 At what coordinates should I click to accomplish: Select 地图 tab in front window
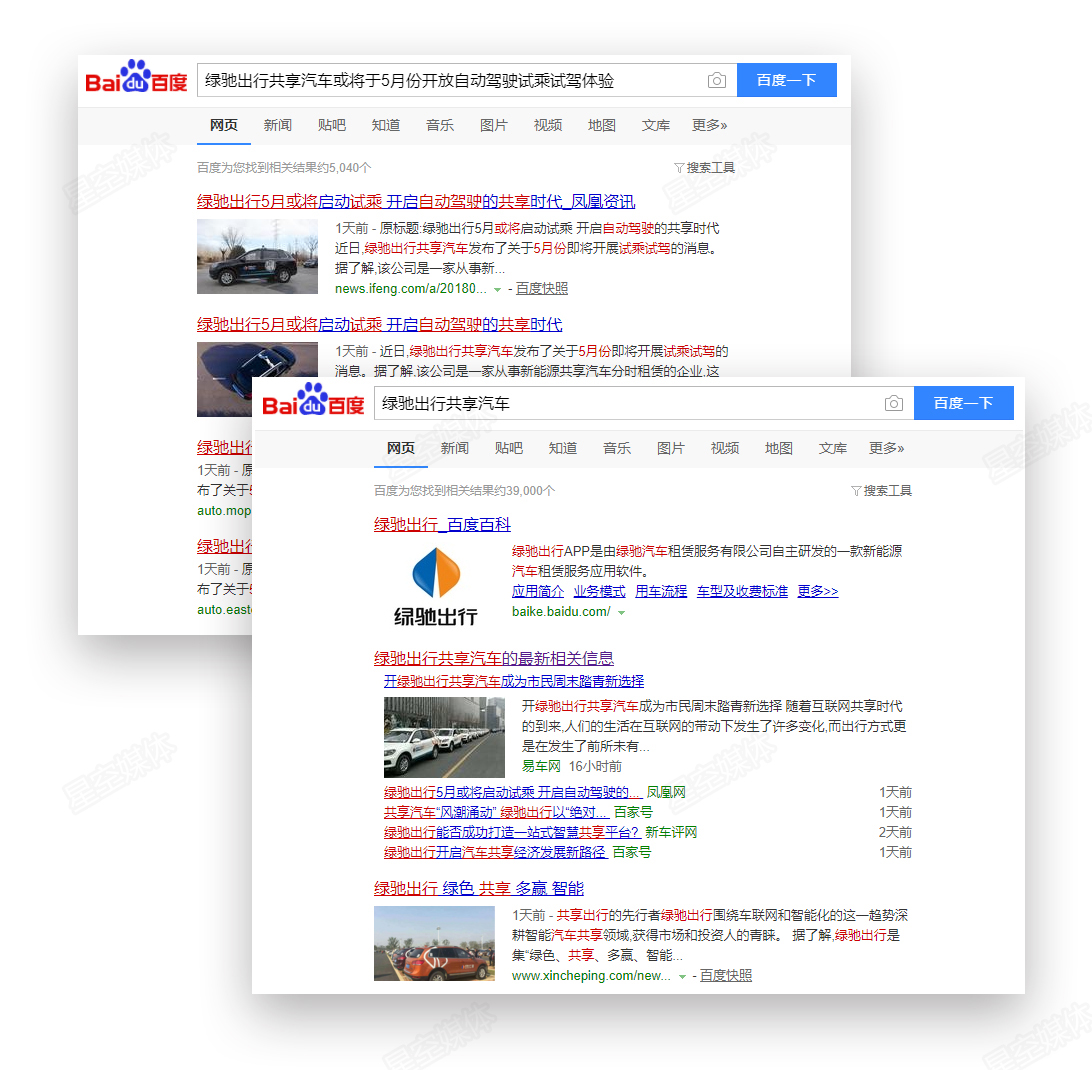(x=779, y=448)
